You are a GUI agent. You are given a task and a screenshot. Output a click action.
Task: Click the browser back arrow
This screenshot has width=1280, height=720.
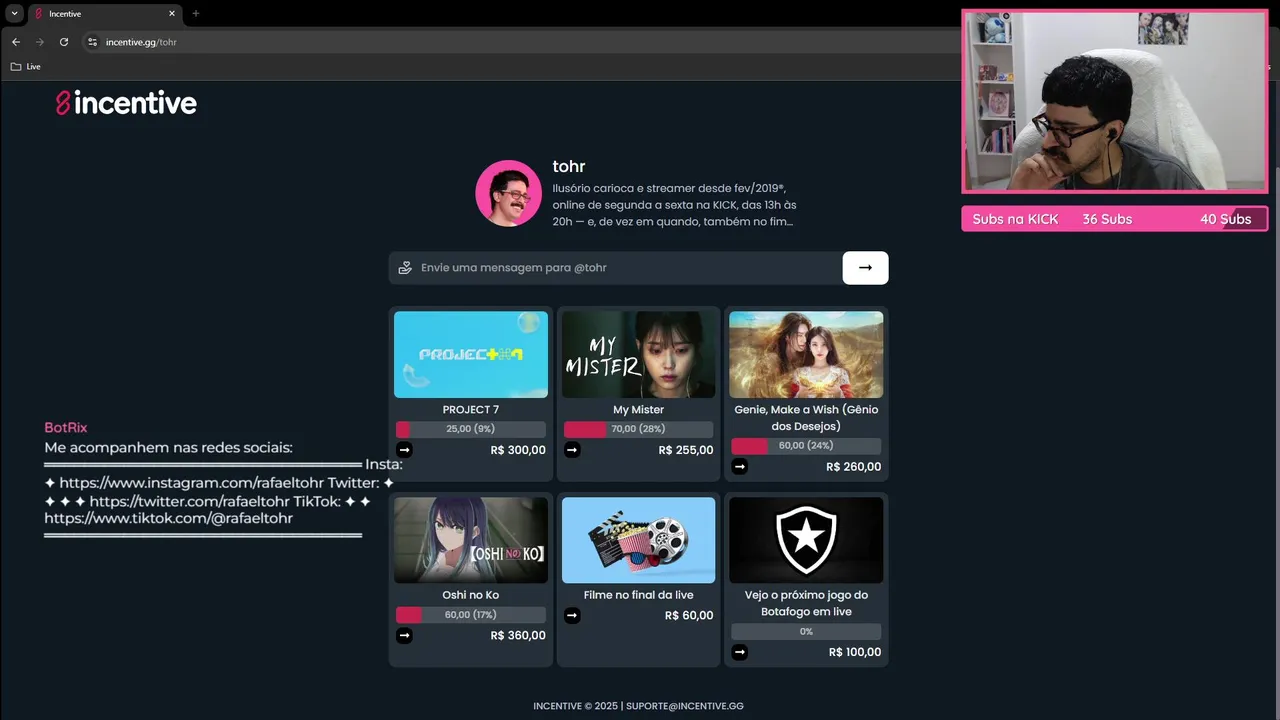coord(15,42)
